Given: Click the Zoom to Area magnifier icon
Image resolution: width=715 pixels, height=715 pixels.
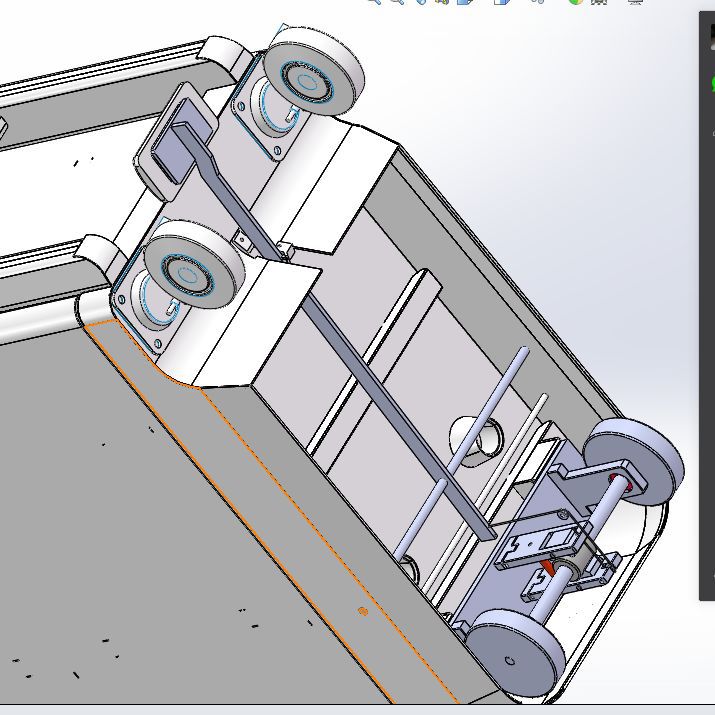Looking at the screenshot, I should pyautogui.click(x=397, y=2).
